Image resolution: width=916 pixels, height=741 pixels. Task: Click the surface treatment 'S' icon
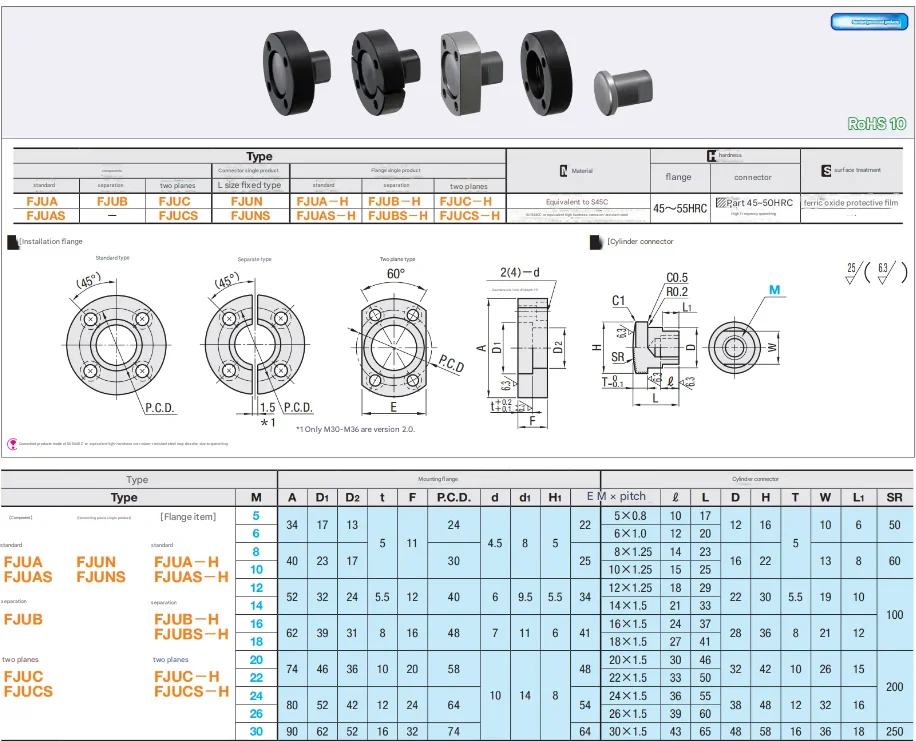826,171
